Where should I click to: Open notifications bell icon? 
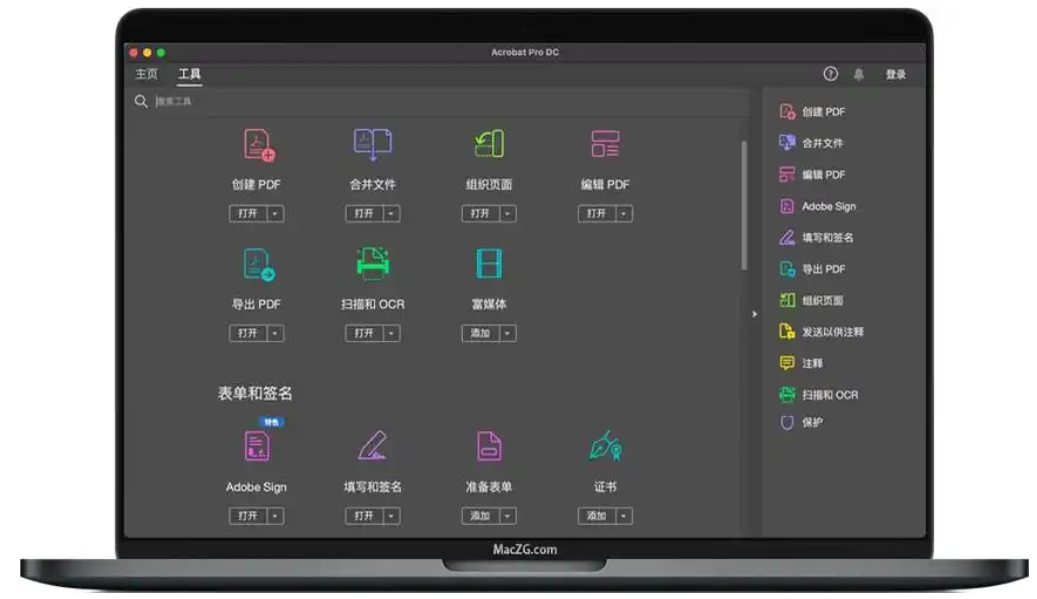tap(858, 74)
